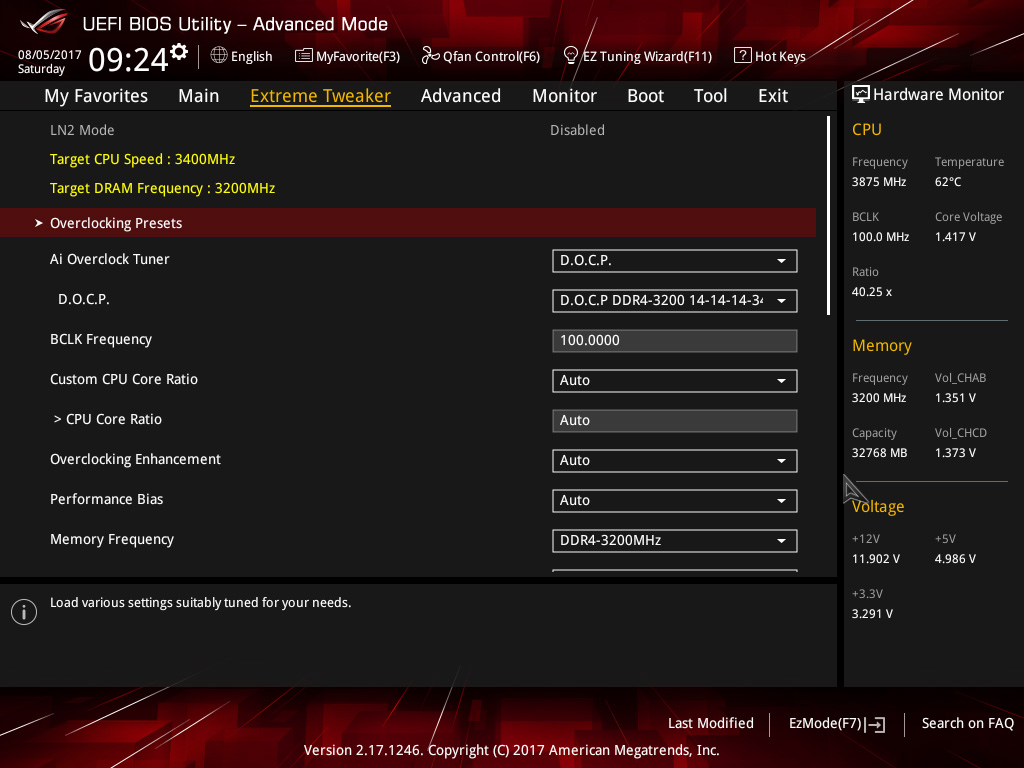Screen dimensions: 1024x768
Task: Click the BCLK Frequency label
Action: point(101,340)
